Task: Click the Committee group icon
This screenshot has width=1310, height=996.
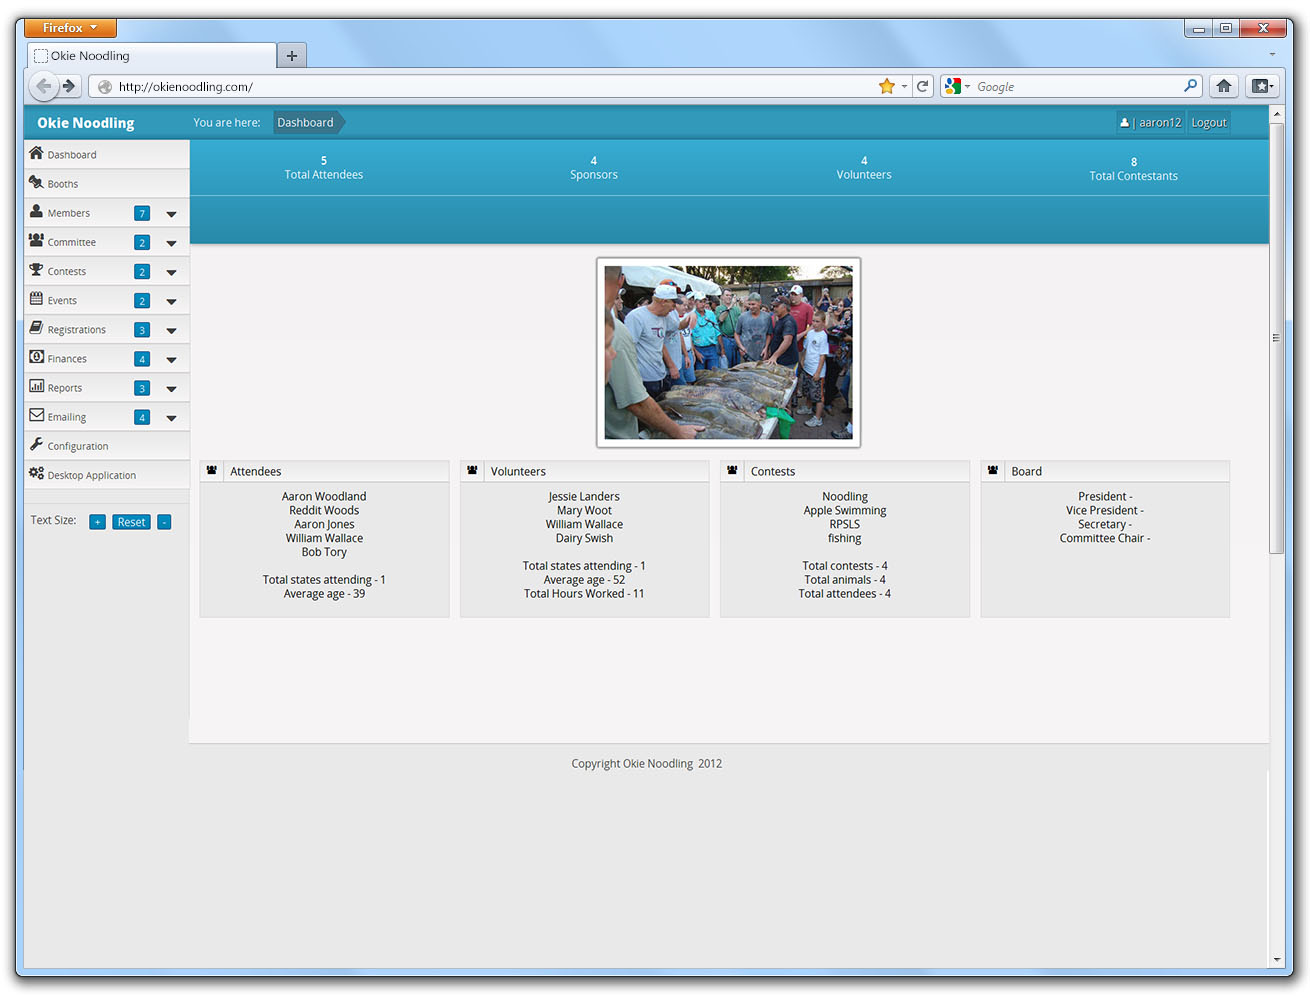Action: pos(36,240)
